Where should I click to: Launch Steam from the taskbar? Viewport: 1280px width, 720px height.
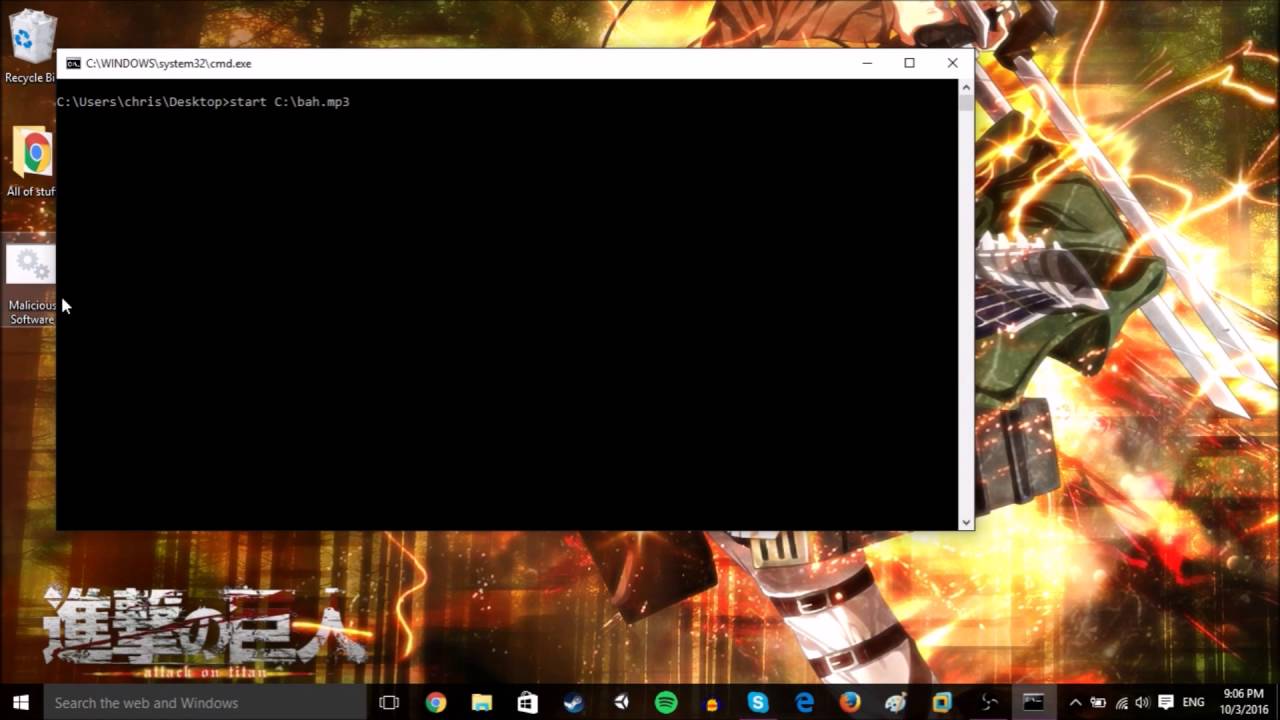click(x=574, y=702)
